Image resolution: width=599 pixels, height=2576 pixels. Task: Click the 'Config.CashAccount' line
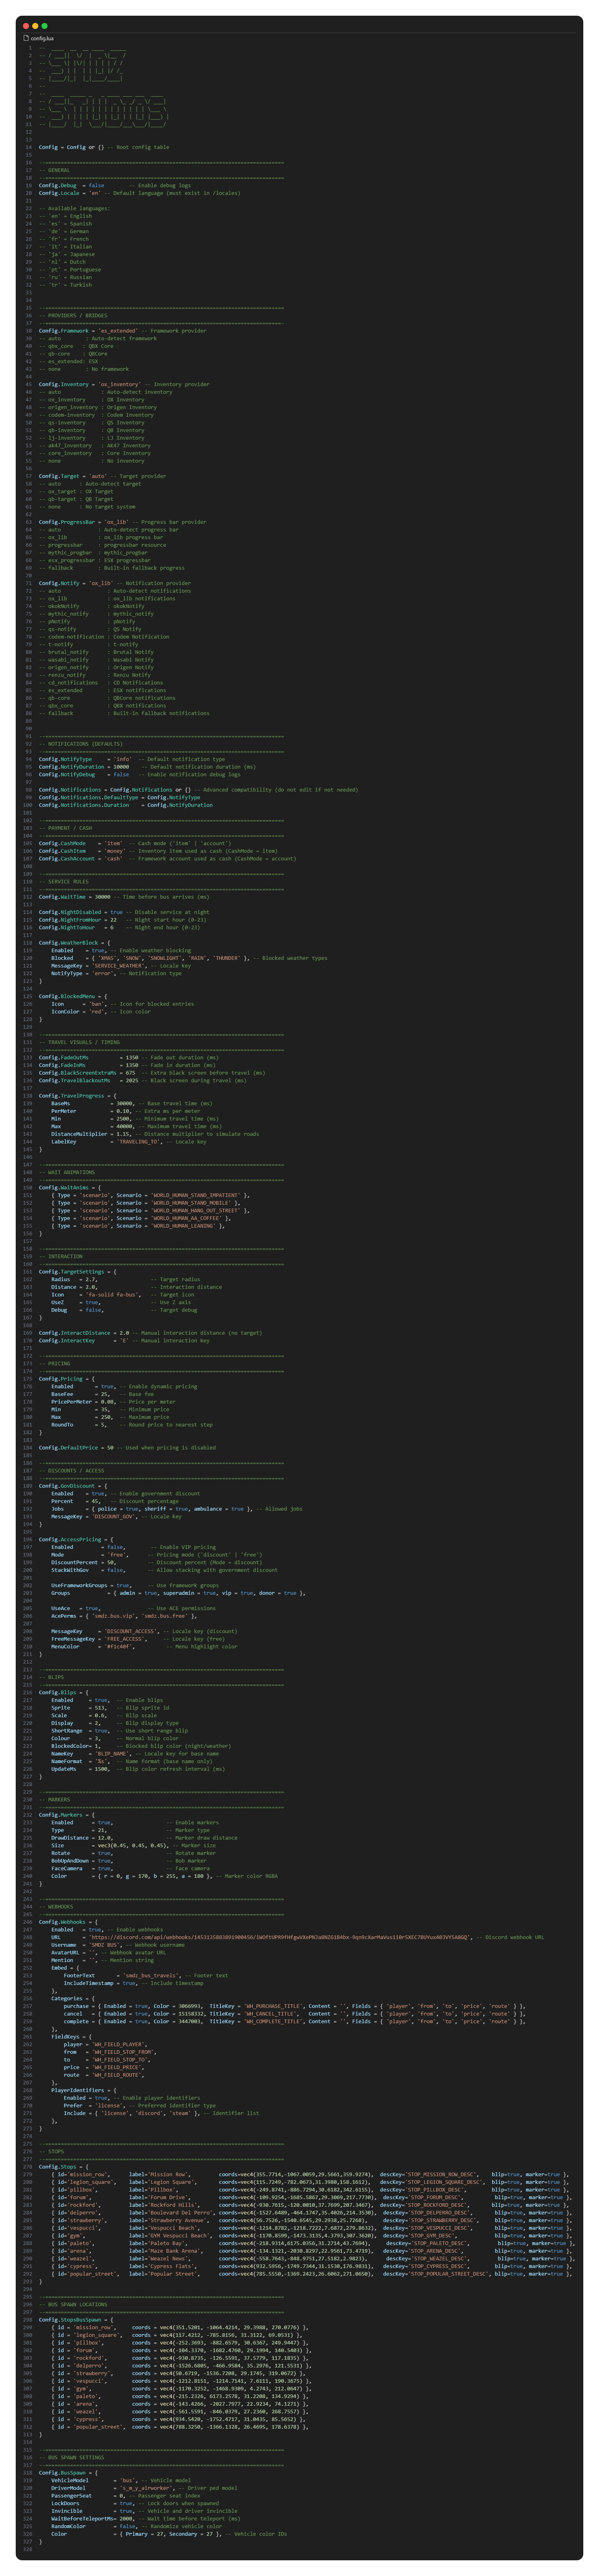click(168, 858)
